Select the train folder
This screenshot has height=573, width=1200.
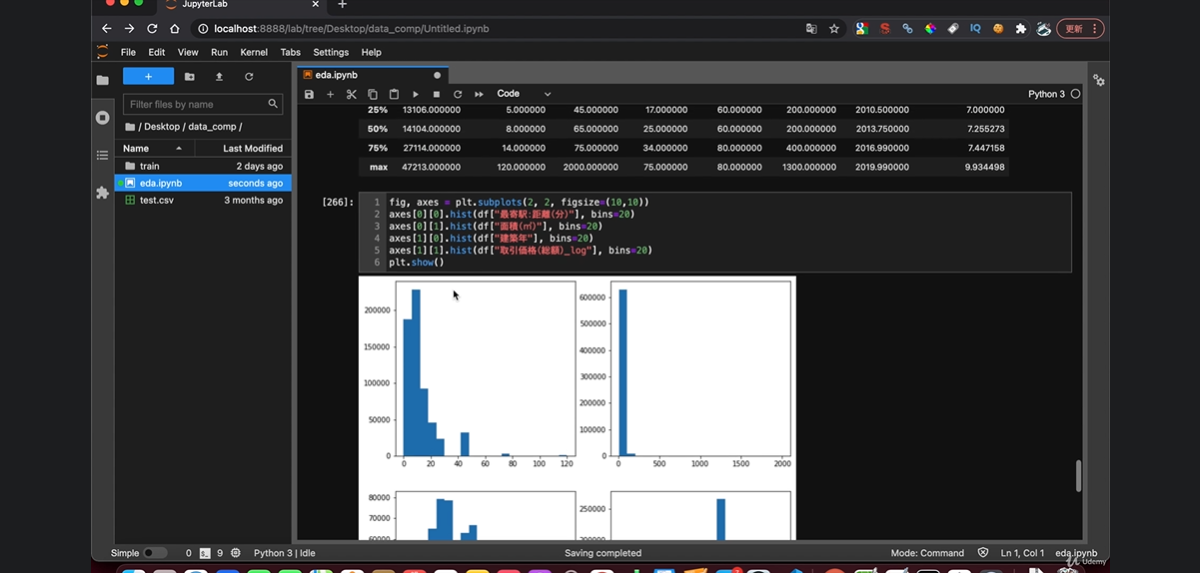click(x=203, y=166)
